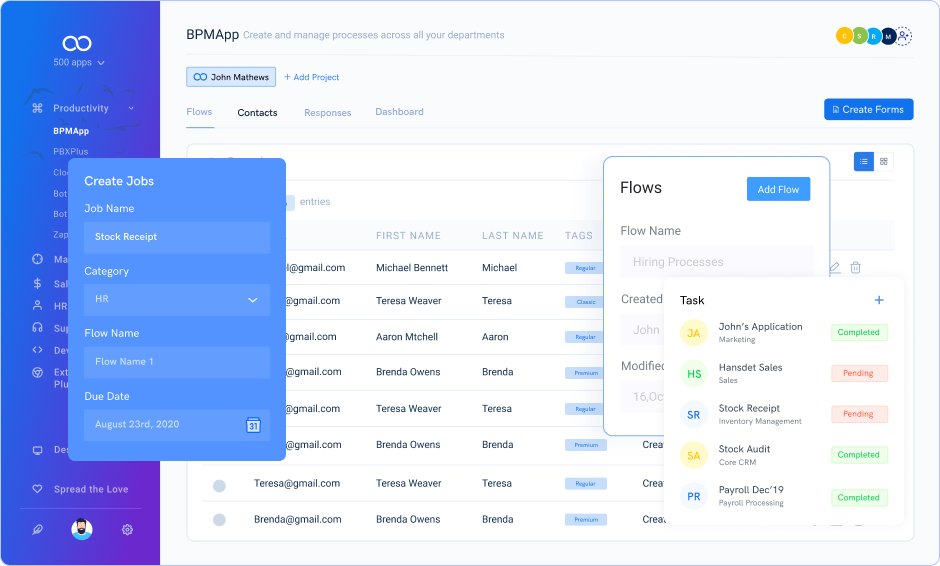Collapse the Productivity section in sidebar
The height and width of the screenshot is (566, 940).
[131, 108]
